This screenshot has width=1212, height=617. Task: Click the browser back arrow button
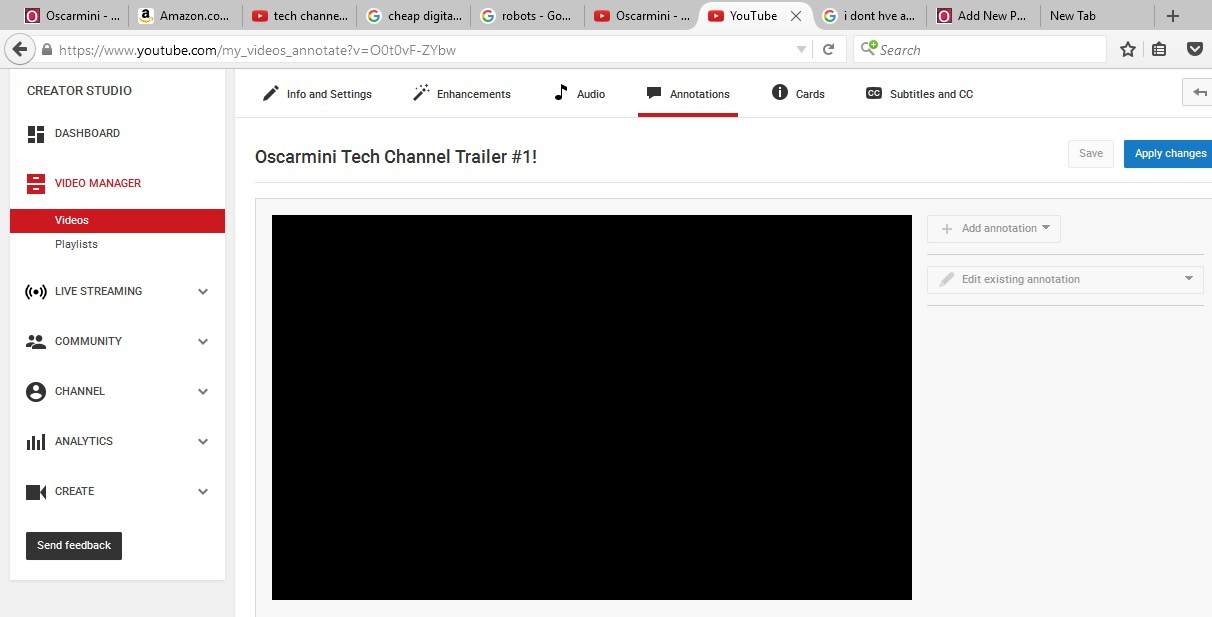coord(19,49)
